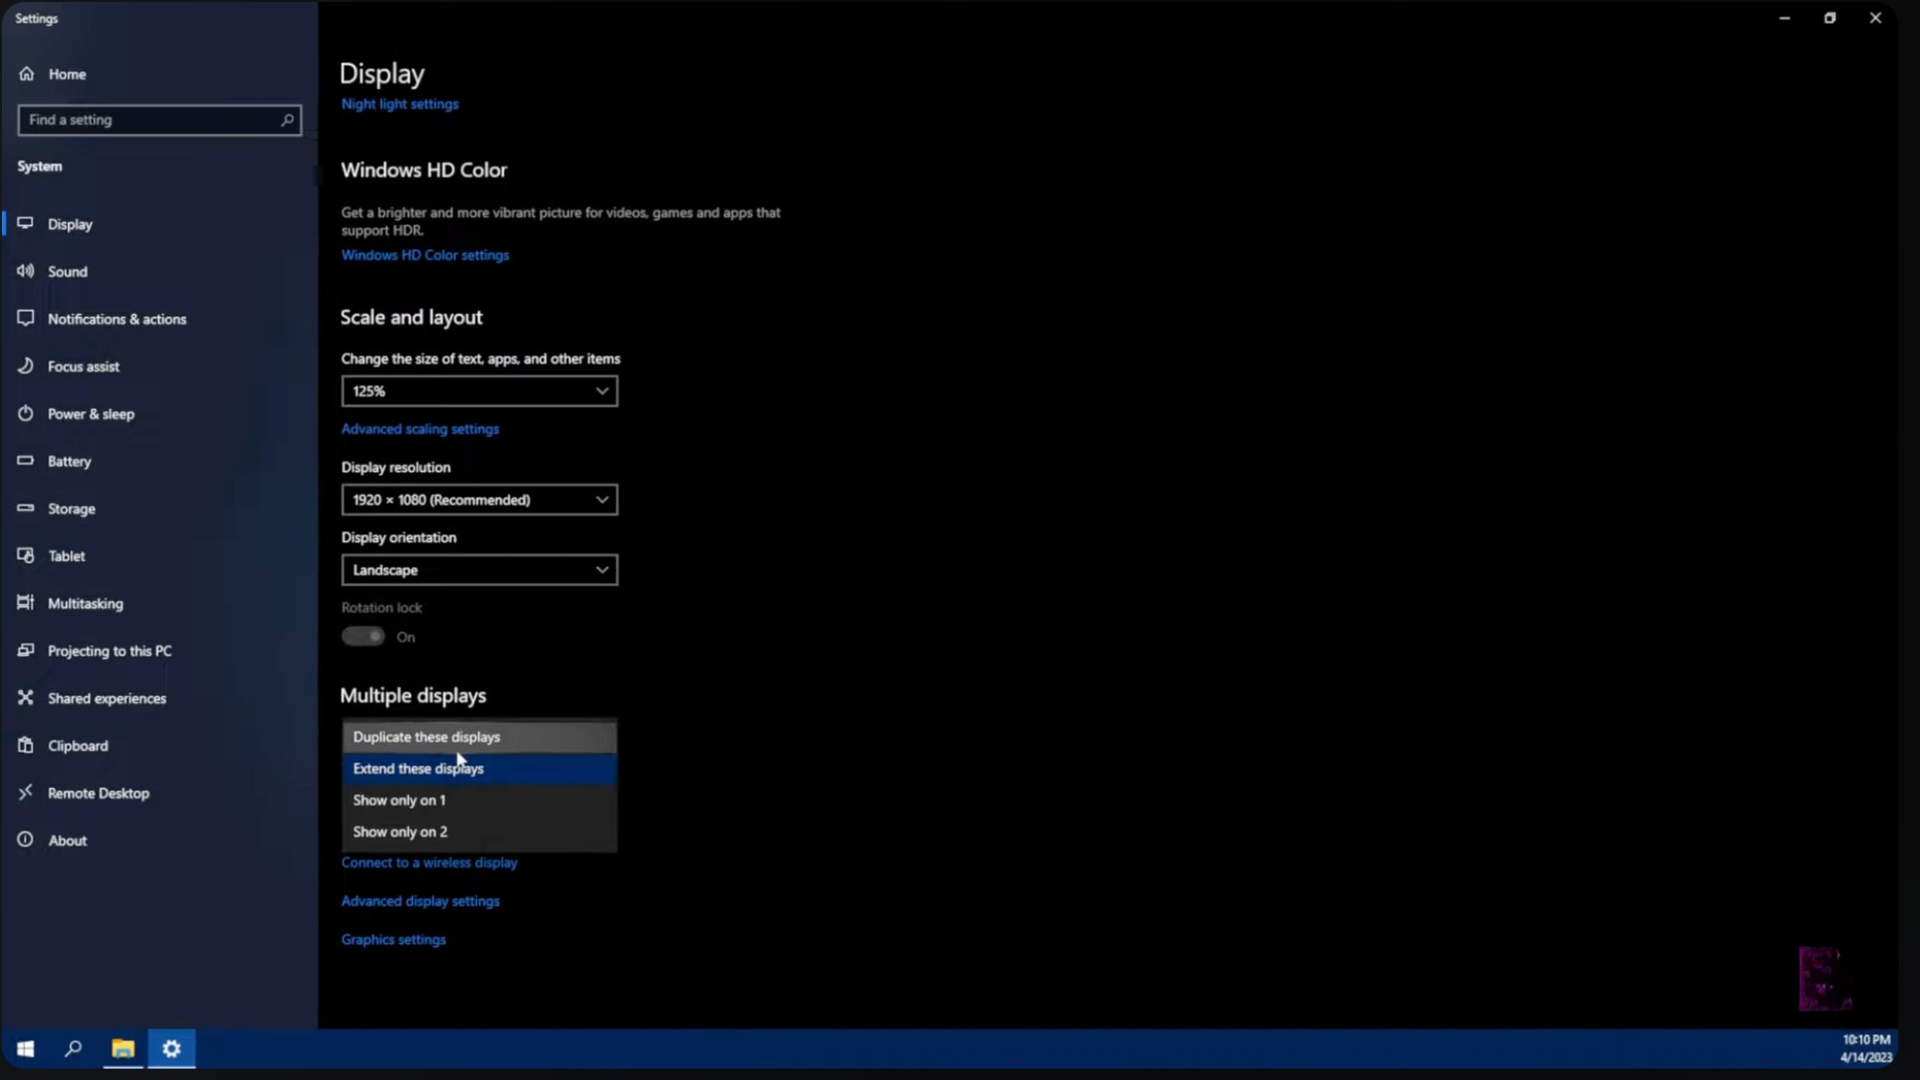
Task: Open the Display orientation dropdown
Action: click(x=479, y=570)
